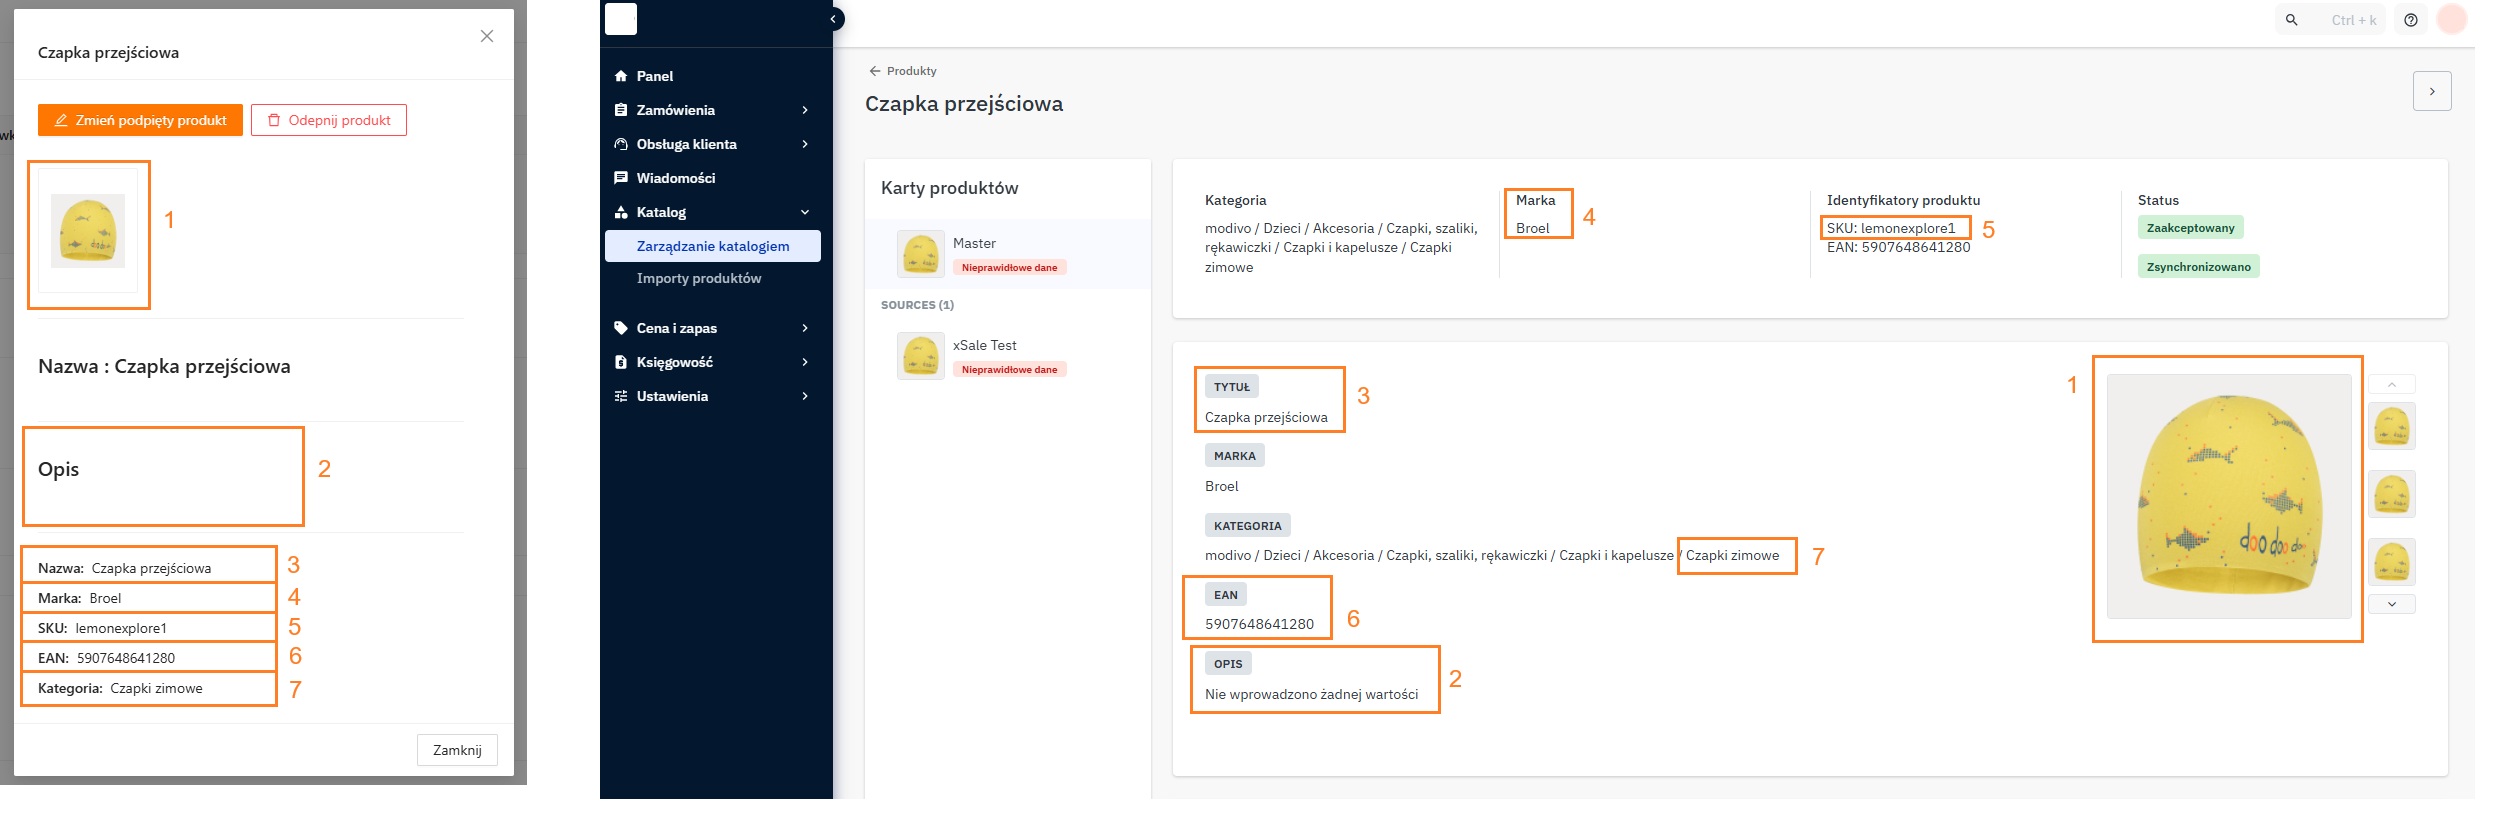The height and width of the screenshot is (831, 2520).
Task: Expand the Zamówienia menu
Action: [804, 110]
